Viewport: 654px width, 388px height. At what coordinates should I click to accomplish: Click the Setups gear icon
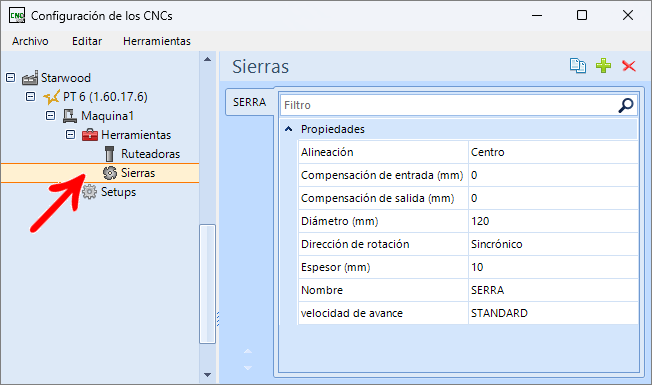pos(89,192)
